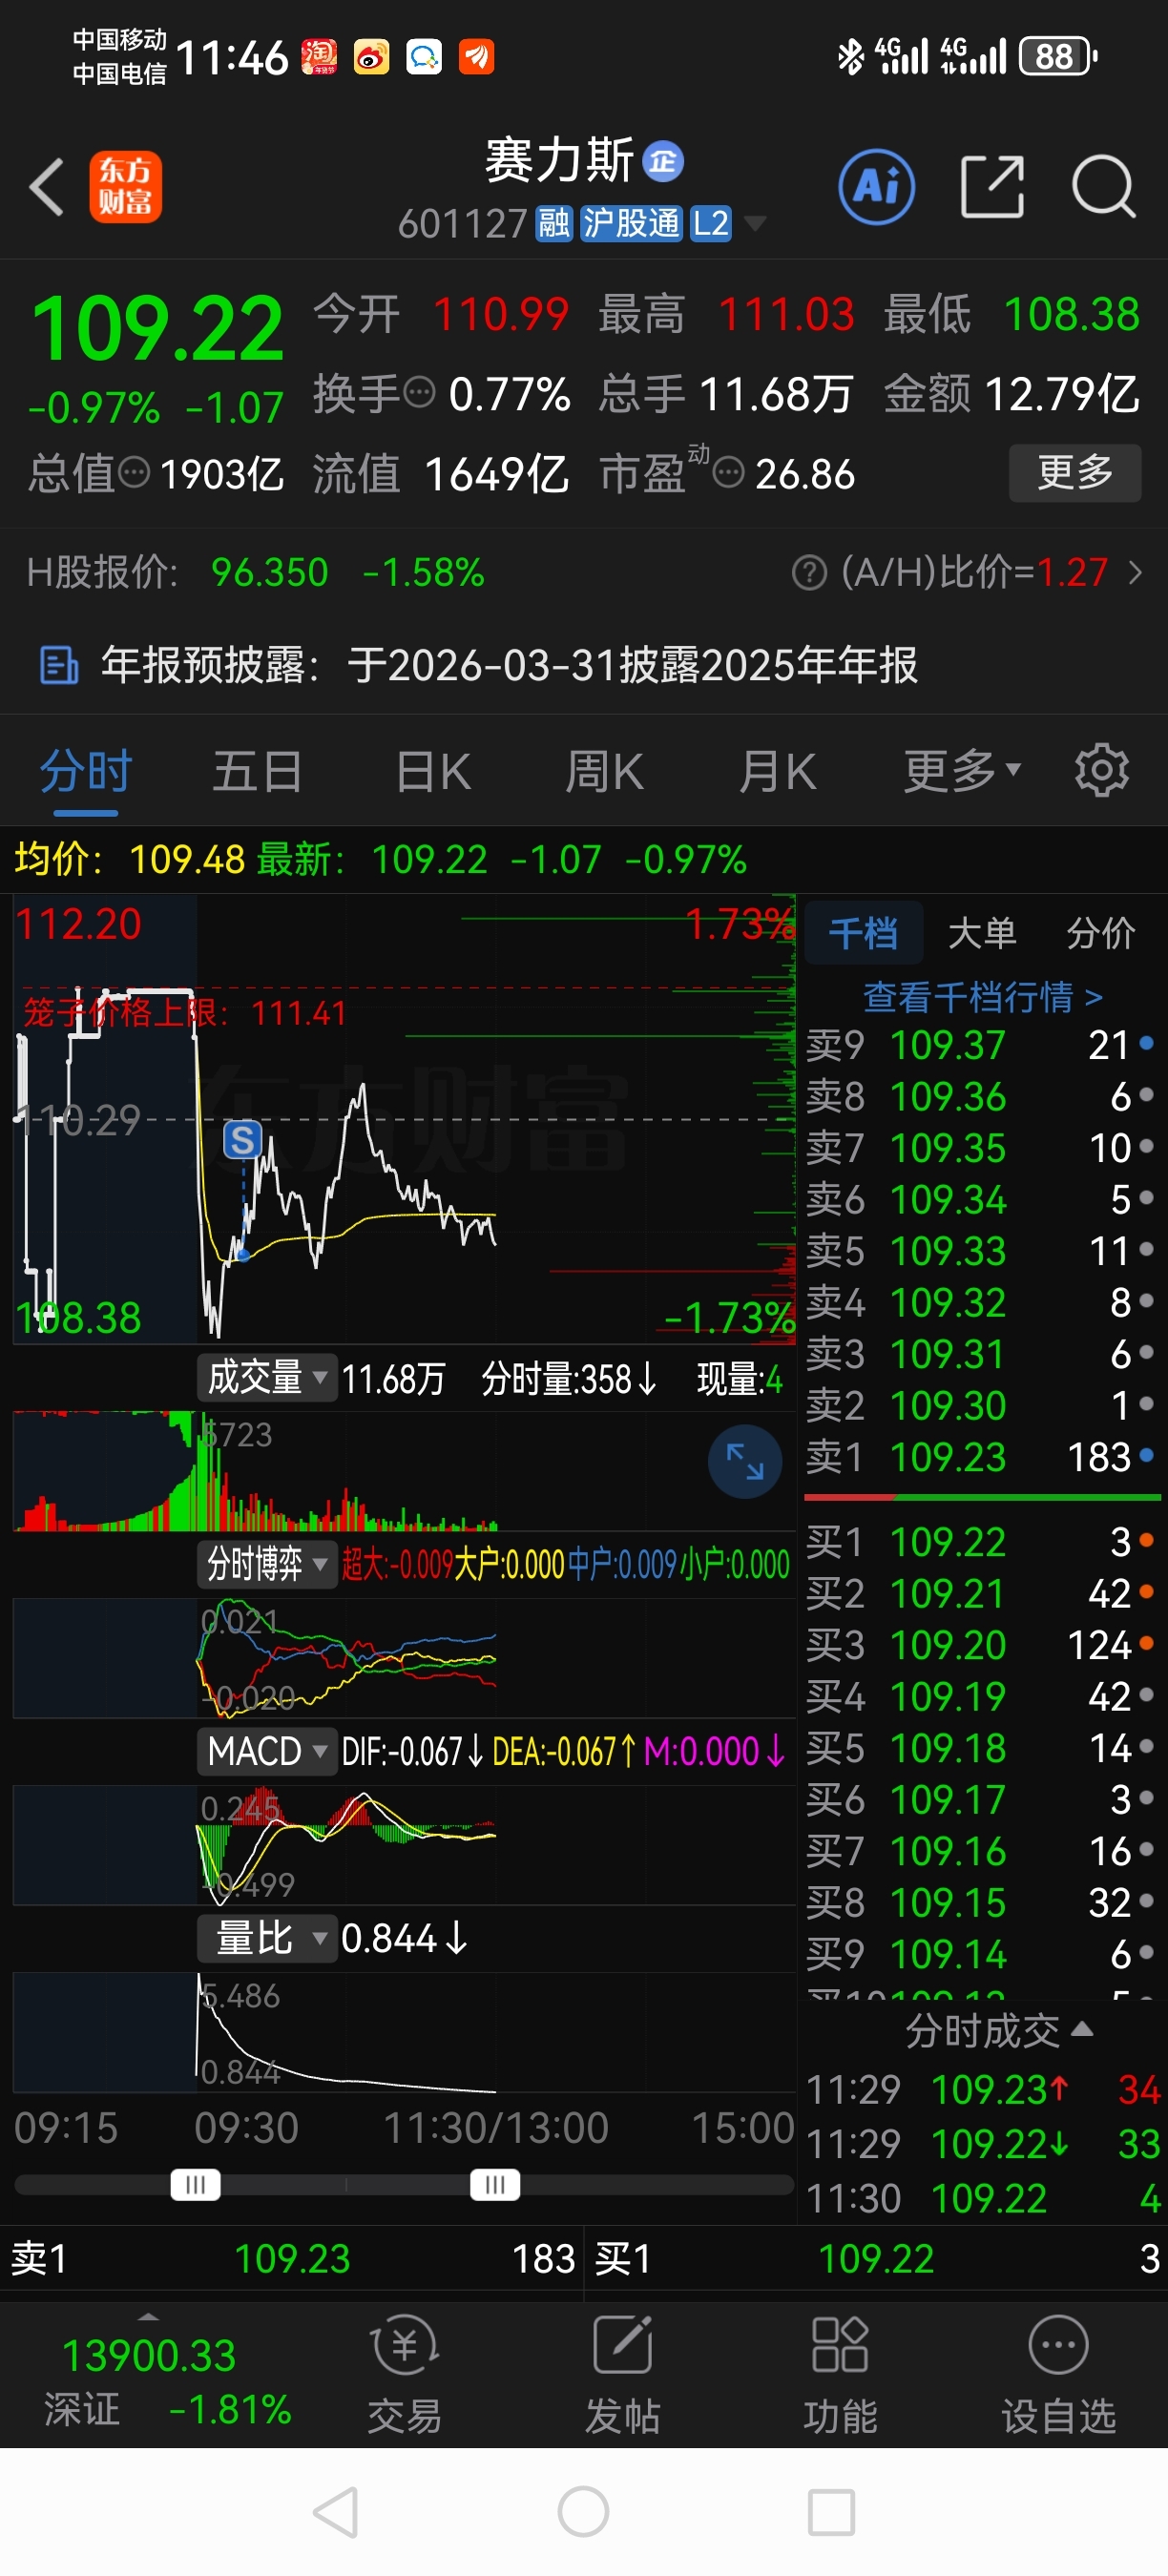
Task: Tap question mark icon near A/H比价
Action: pos(809,573)
